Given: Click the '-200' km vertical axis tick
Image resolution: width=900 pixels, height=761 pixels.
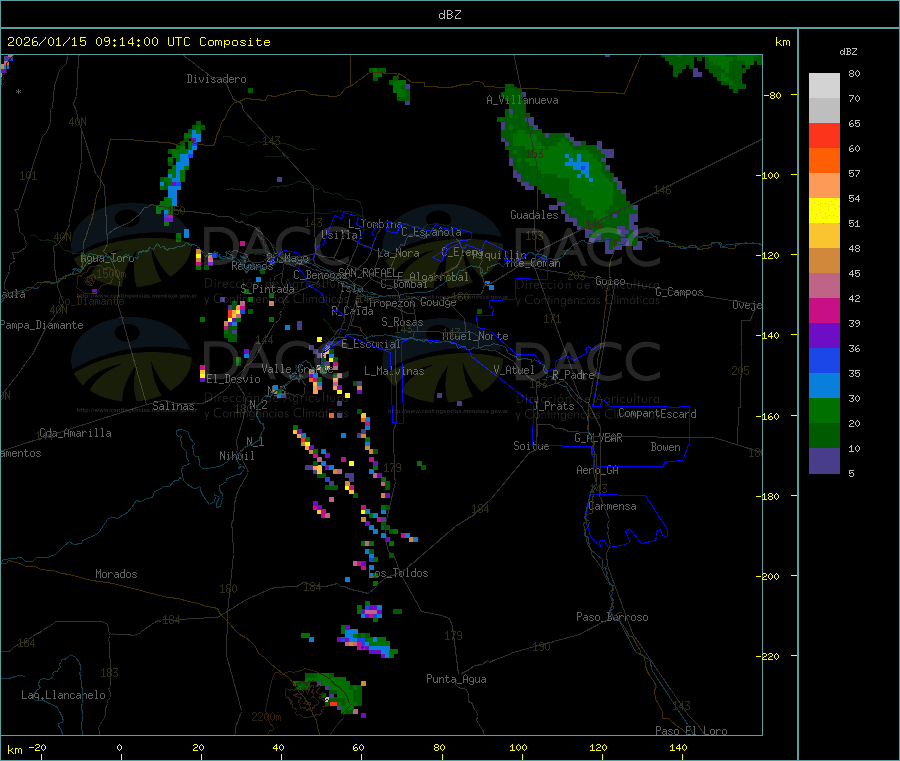Looking at the screenshot, I should point(770,577).
